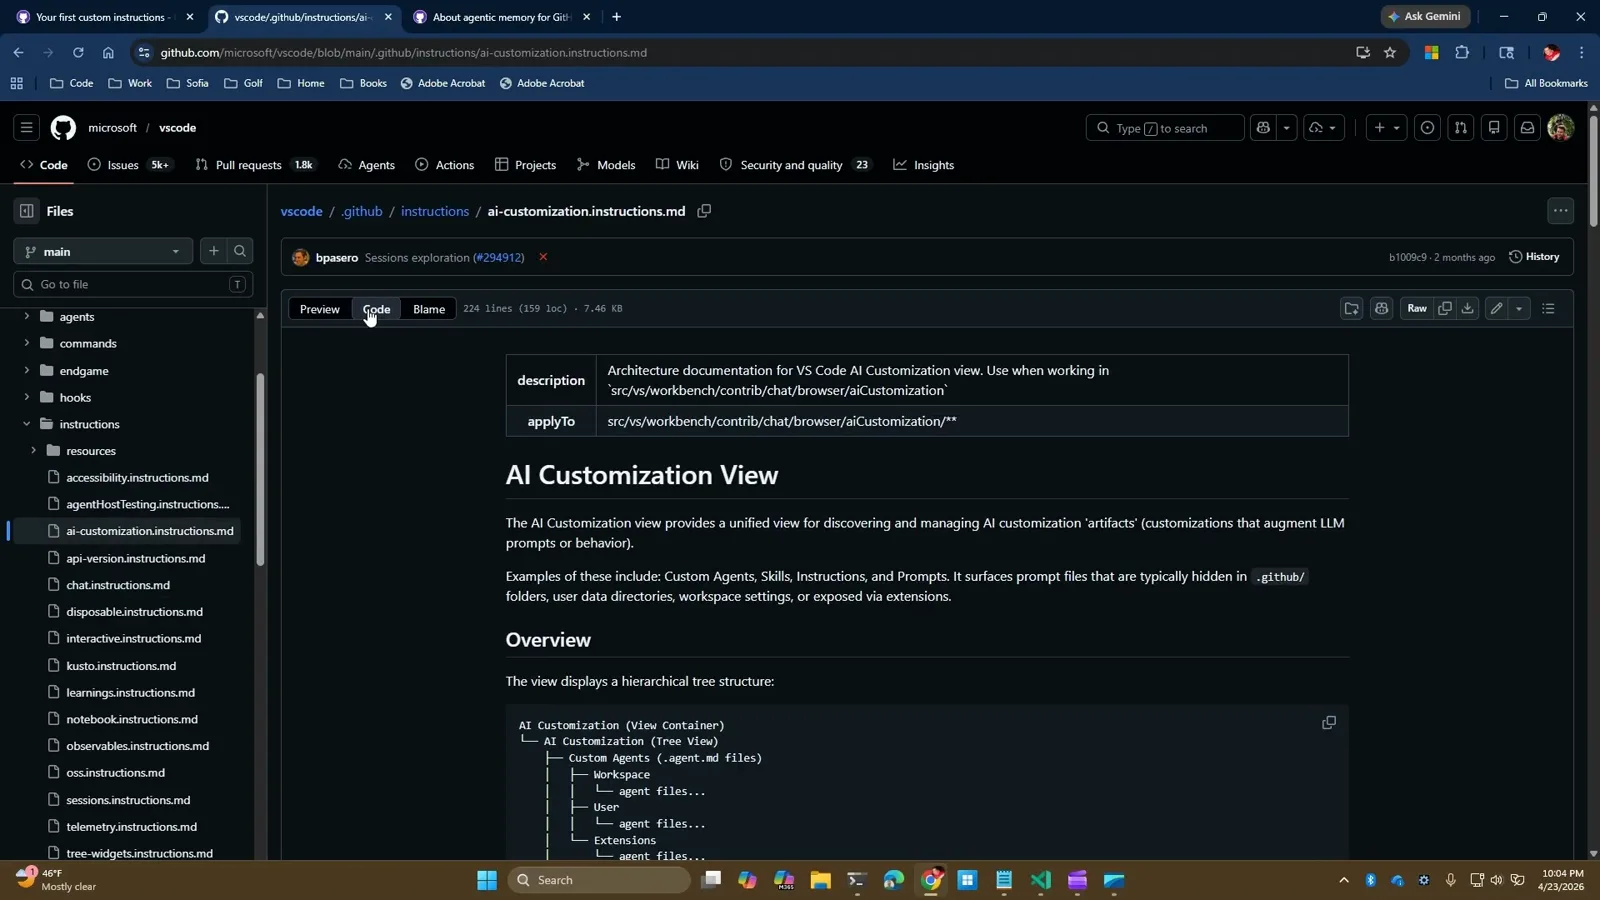Open the Insights repository tab
1600x900 pixels.
click(924, 165)
